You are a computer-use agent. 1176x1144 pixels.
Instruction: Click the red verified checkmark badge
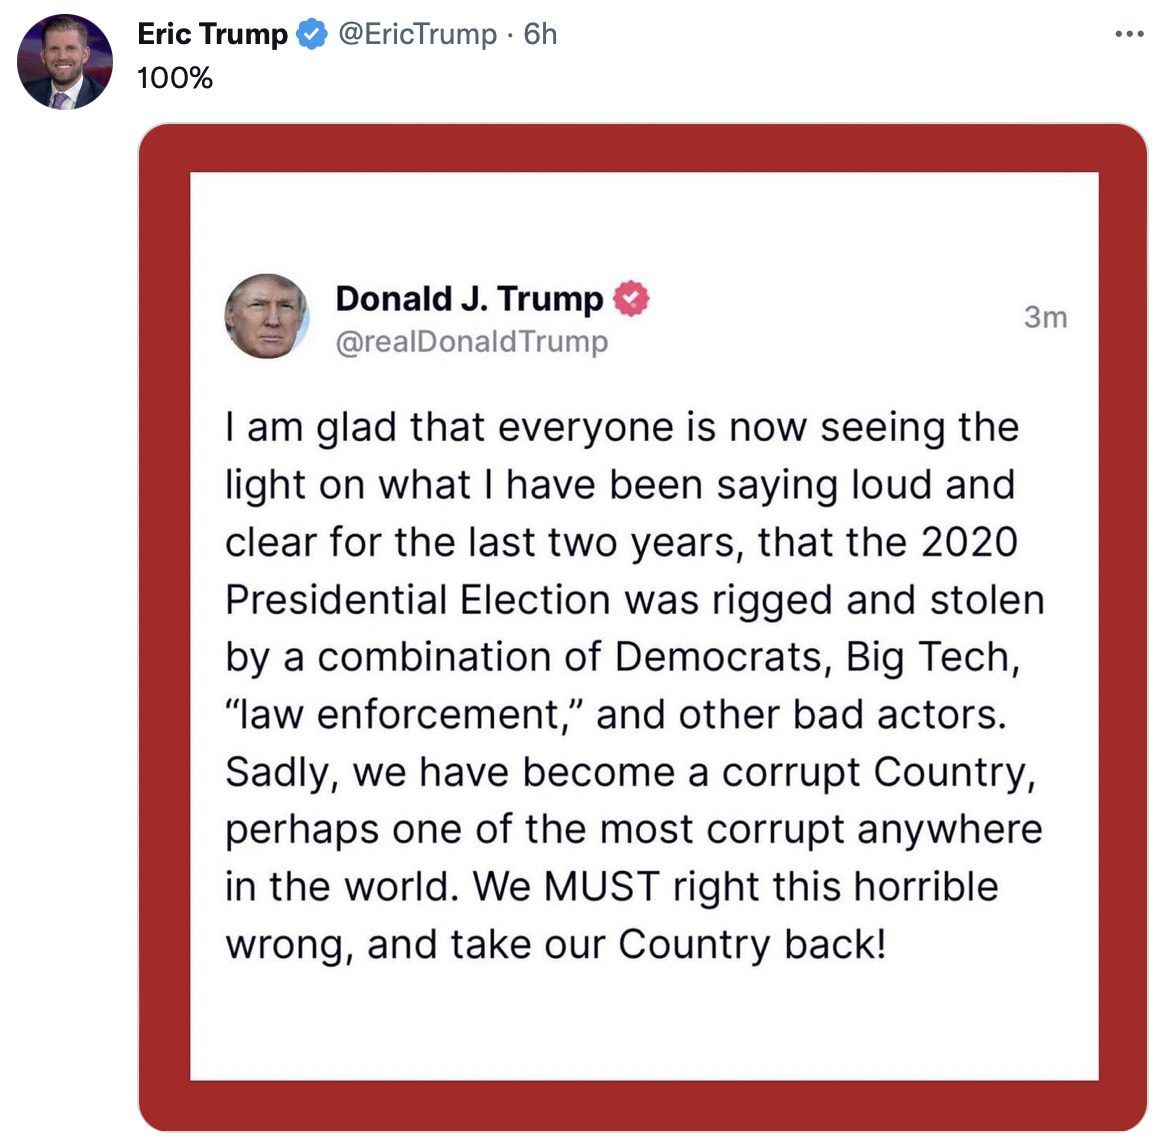point(631,299)
